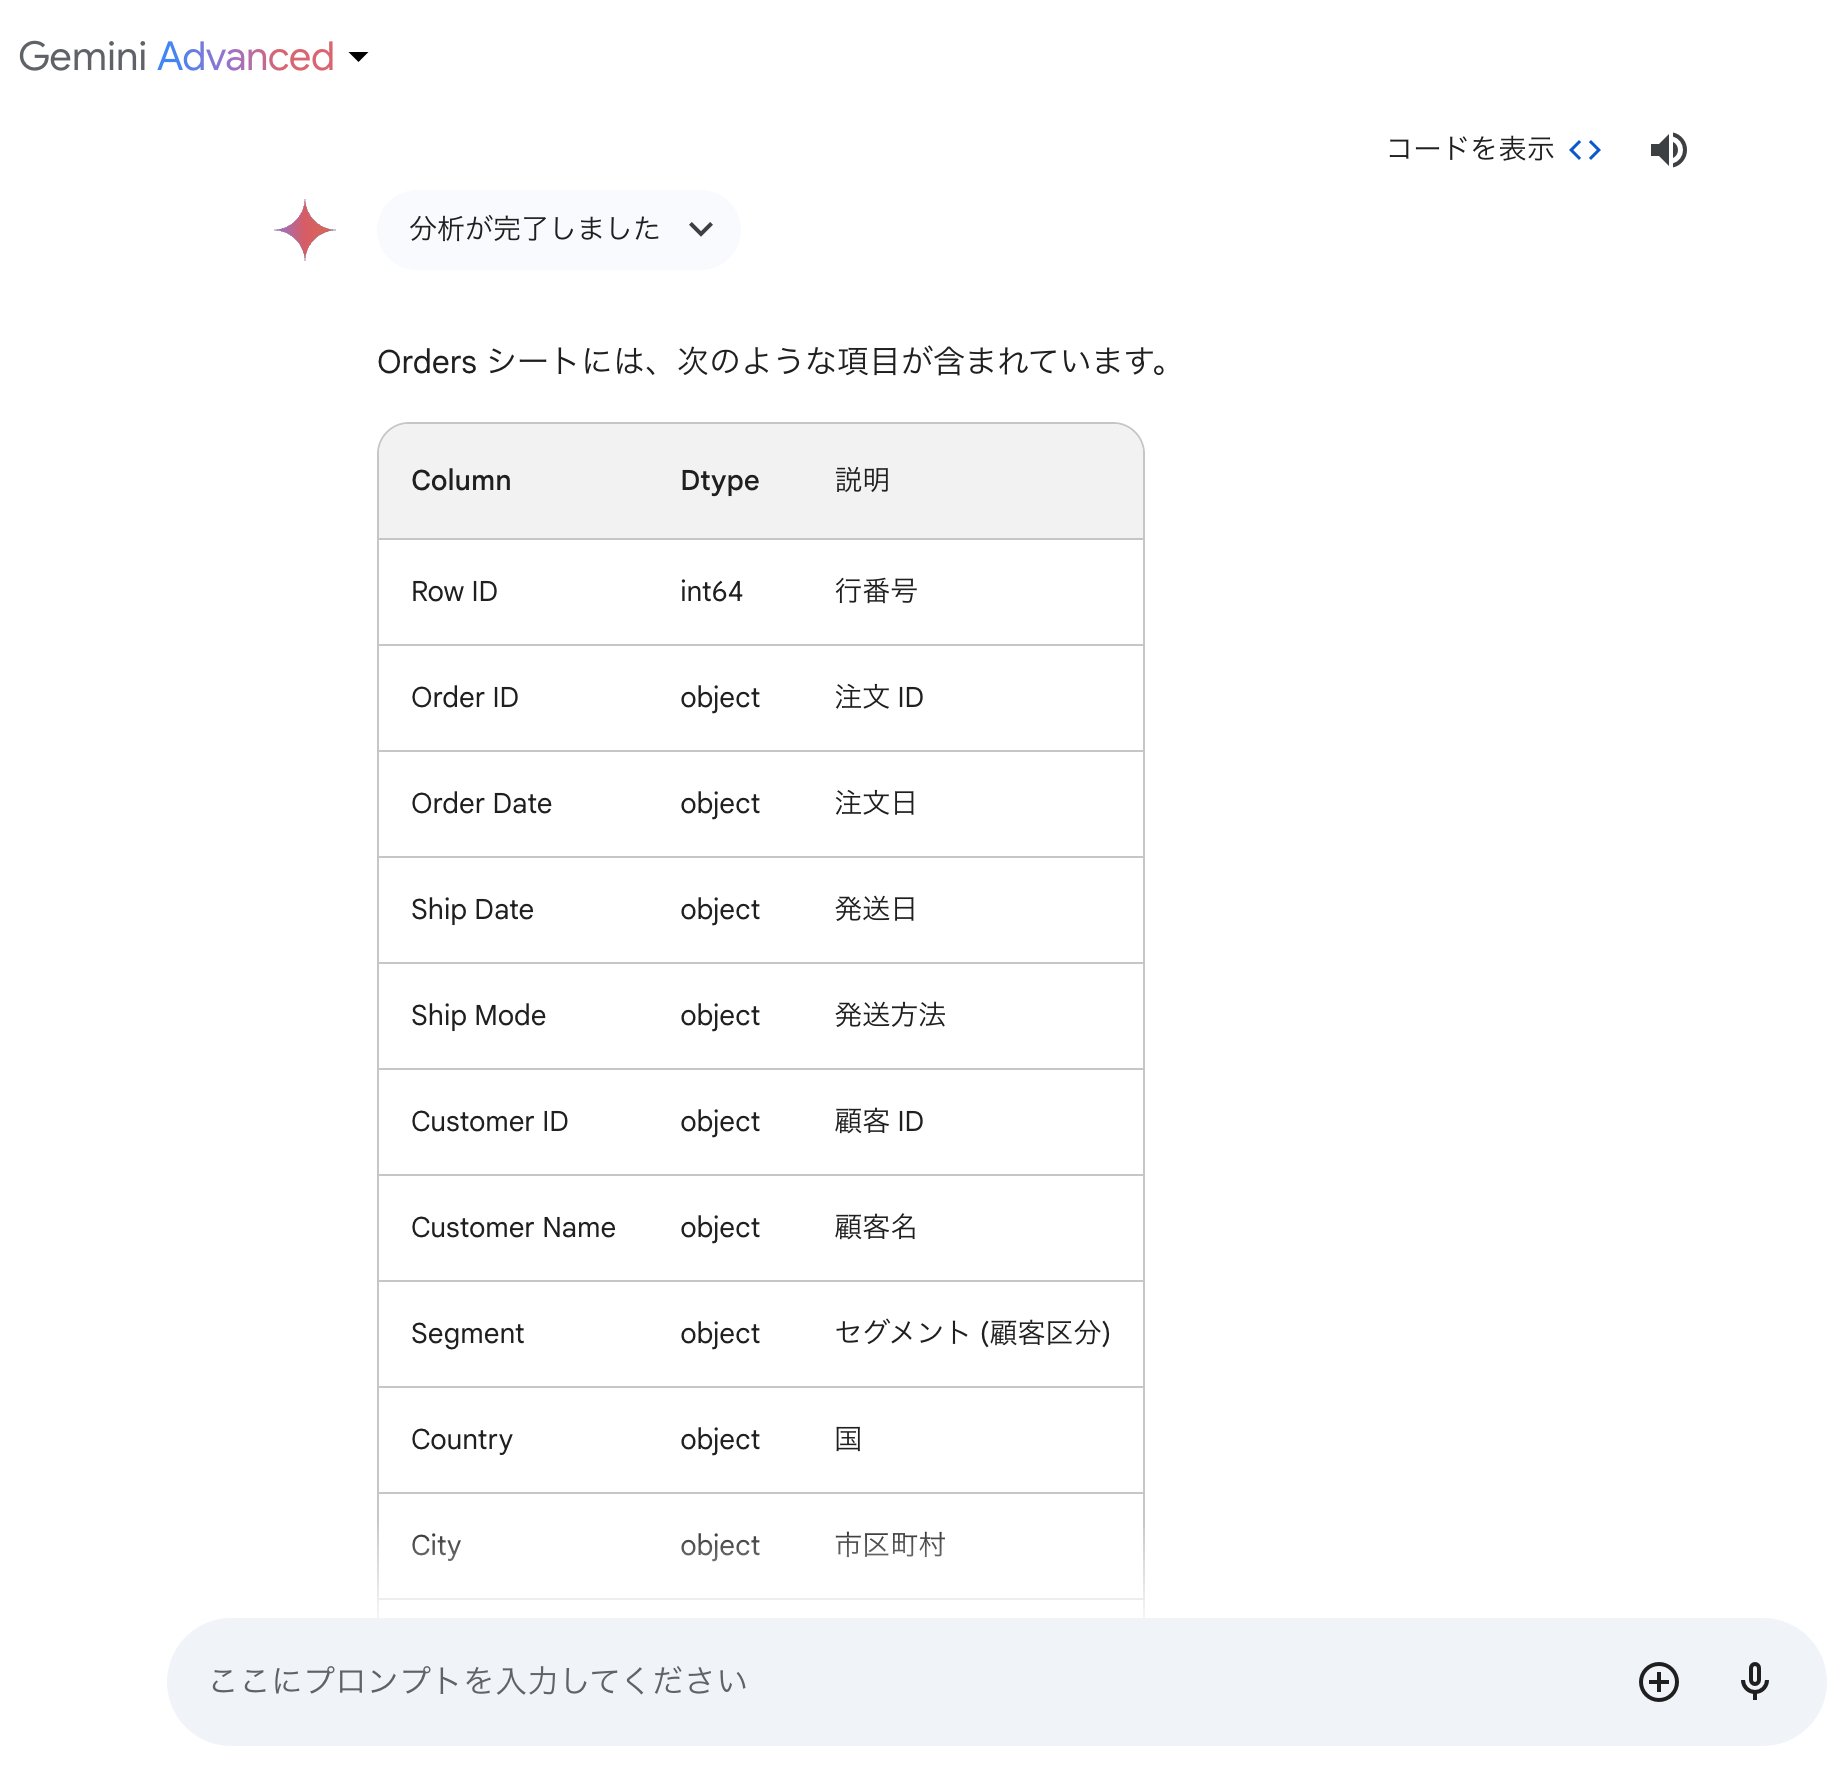The height and width of the screenshot is (1768, 1840).
Task: Click the Gemini Advanced title text
Action: coord(176,57)
